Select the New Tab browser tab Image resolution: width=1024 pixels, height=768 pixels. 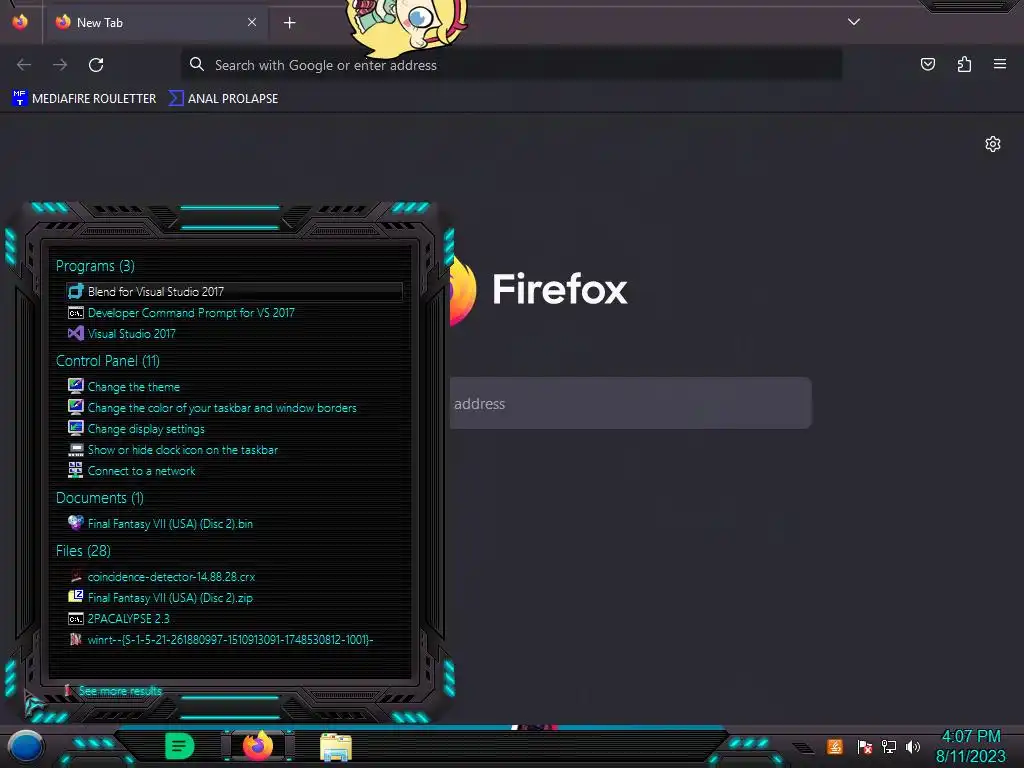pos(157,22)
